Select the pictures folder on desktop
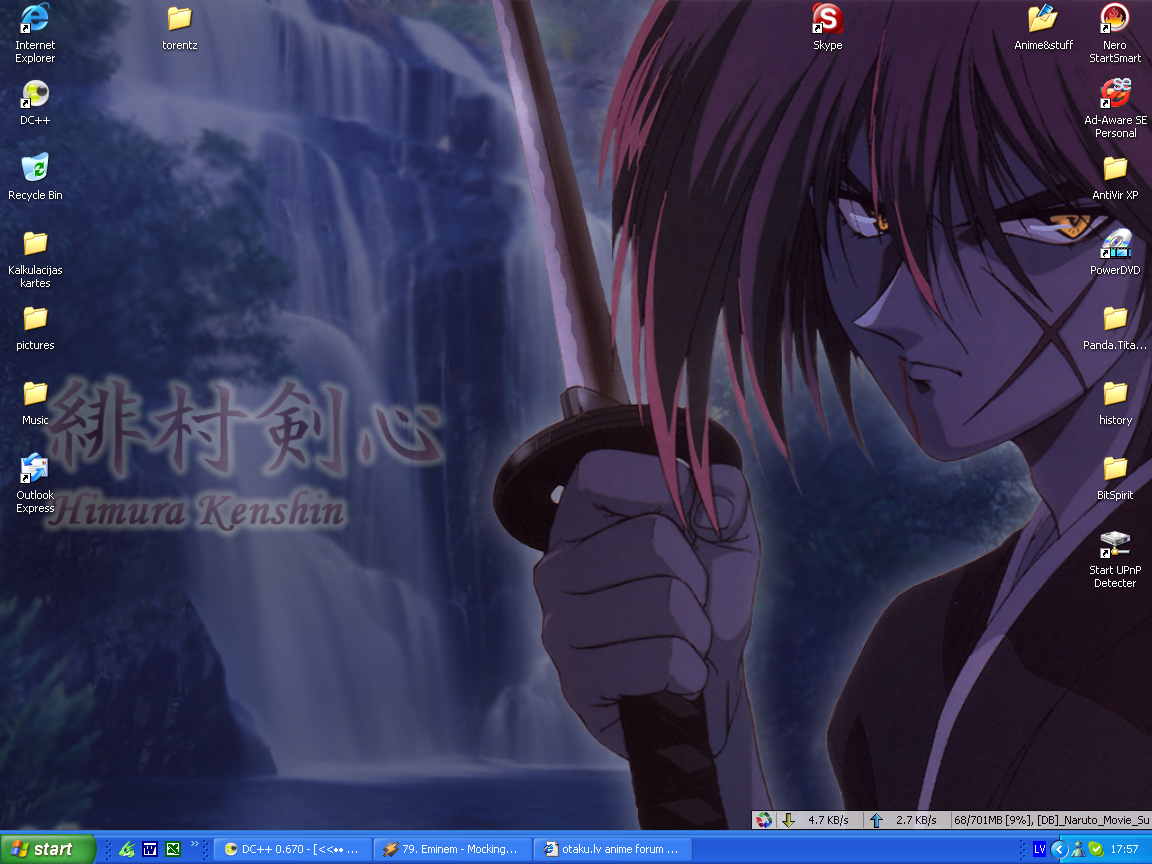The height and width of the screenshot is (864, 1152). click(35, 328)
